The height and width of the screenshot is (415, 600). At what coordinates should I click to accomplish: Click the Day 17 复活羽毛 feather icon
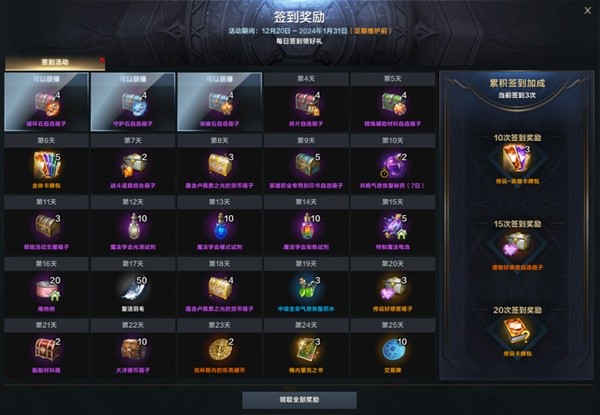[133, 288]
